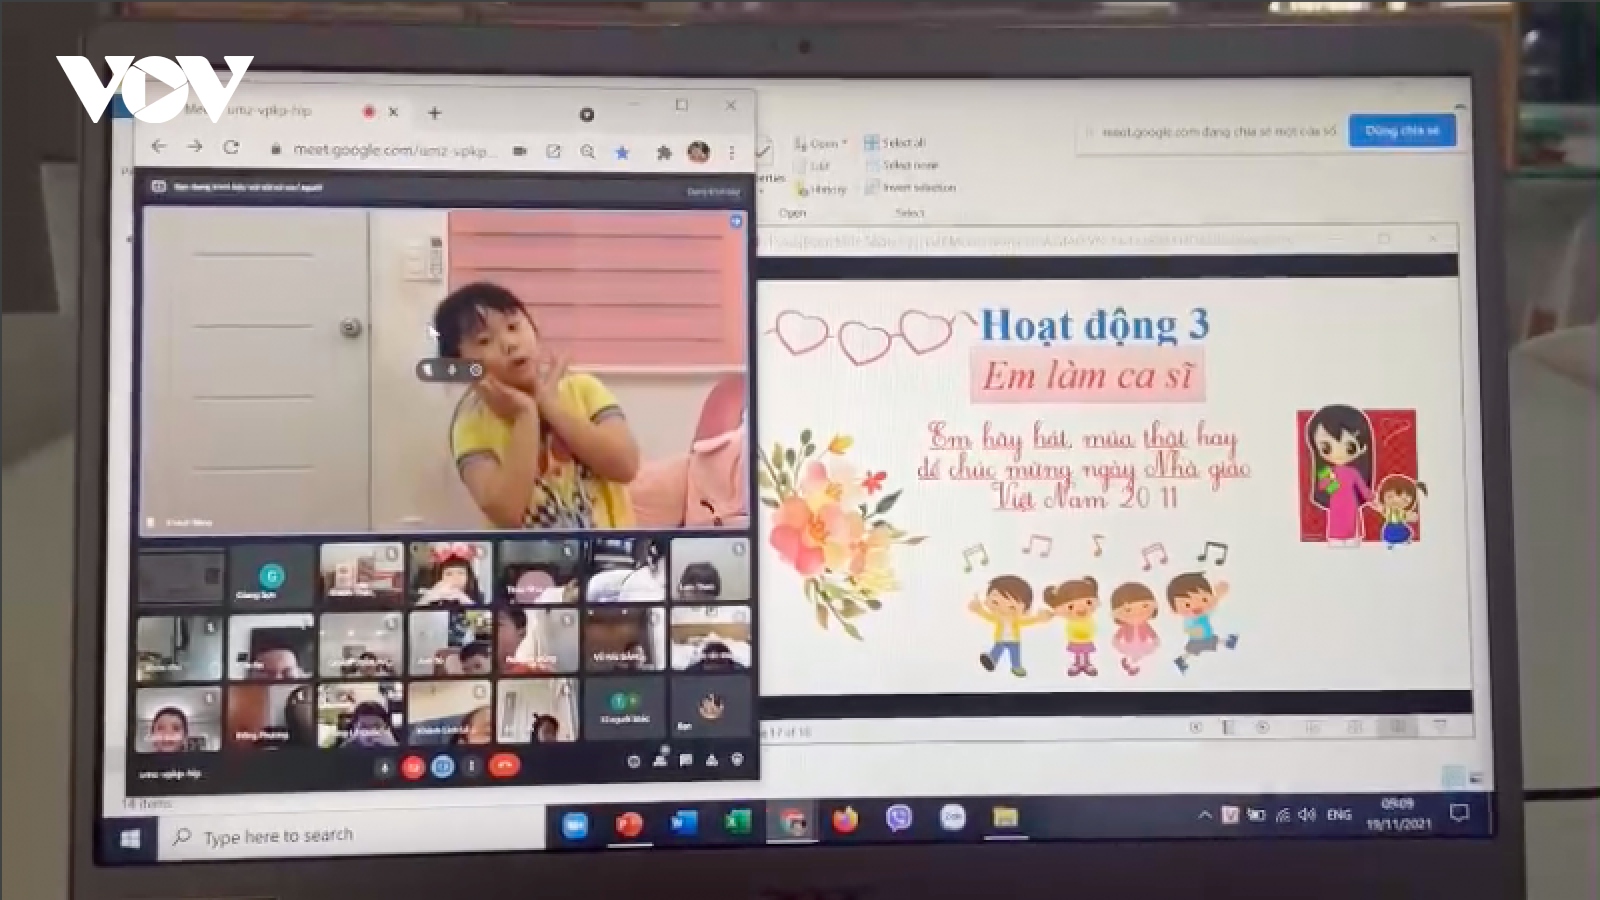This screenshot has width=1600, height=900.
Task: Click the Dừng chia sẻ stop sharing button
Action: click(1402, 131)
